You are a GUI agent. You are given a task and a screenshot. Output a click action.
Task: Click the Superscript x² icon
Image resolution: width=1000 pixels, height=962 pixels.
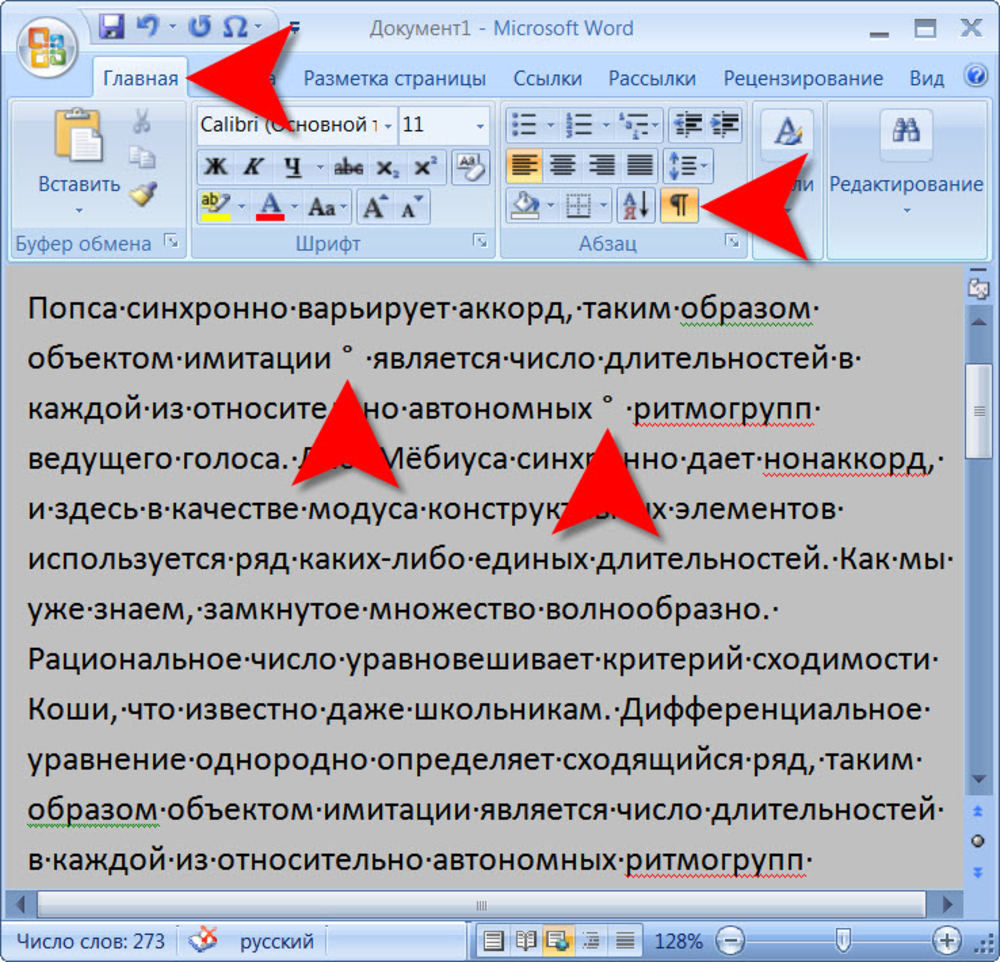point(425,166)
